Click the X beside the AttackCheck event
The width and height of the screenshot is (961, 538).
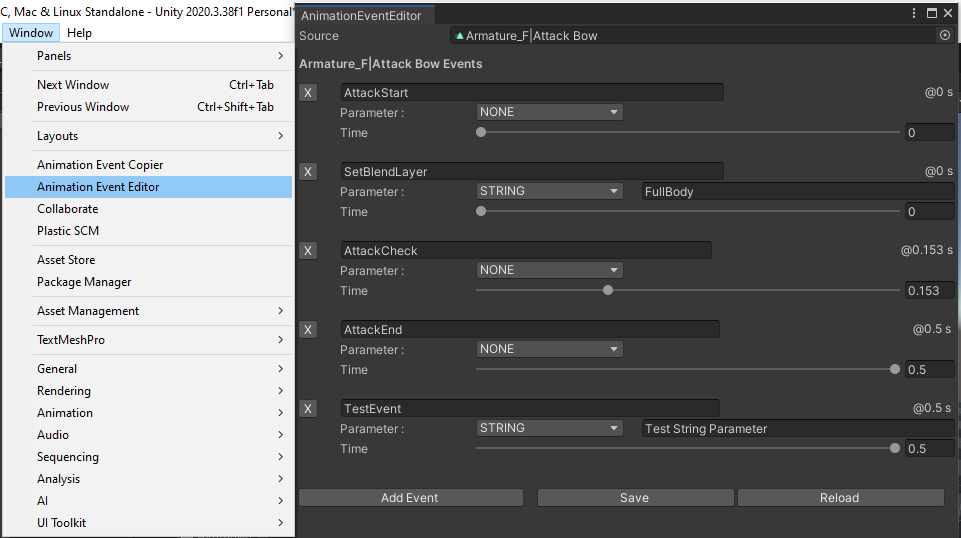(308, 251)
